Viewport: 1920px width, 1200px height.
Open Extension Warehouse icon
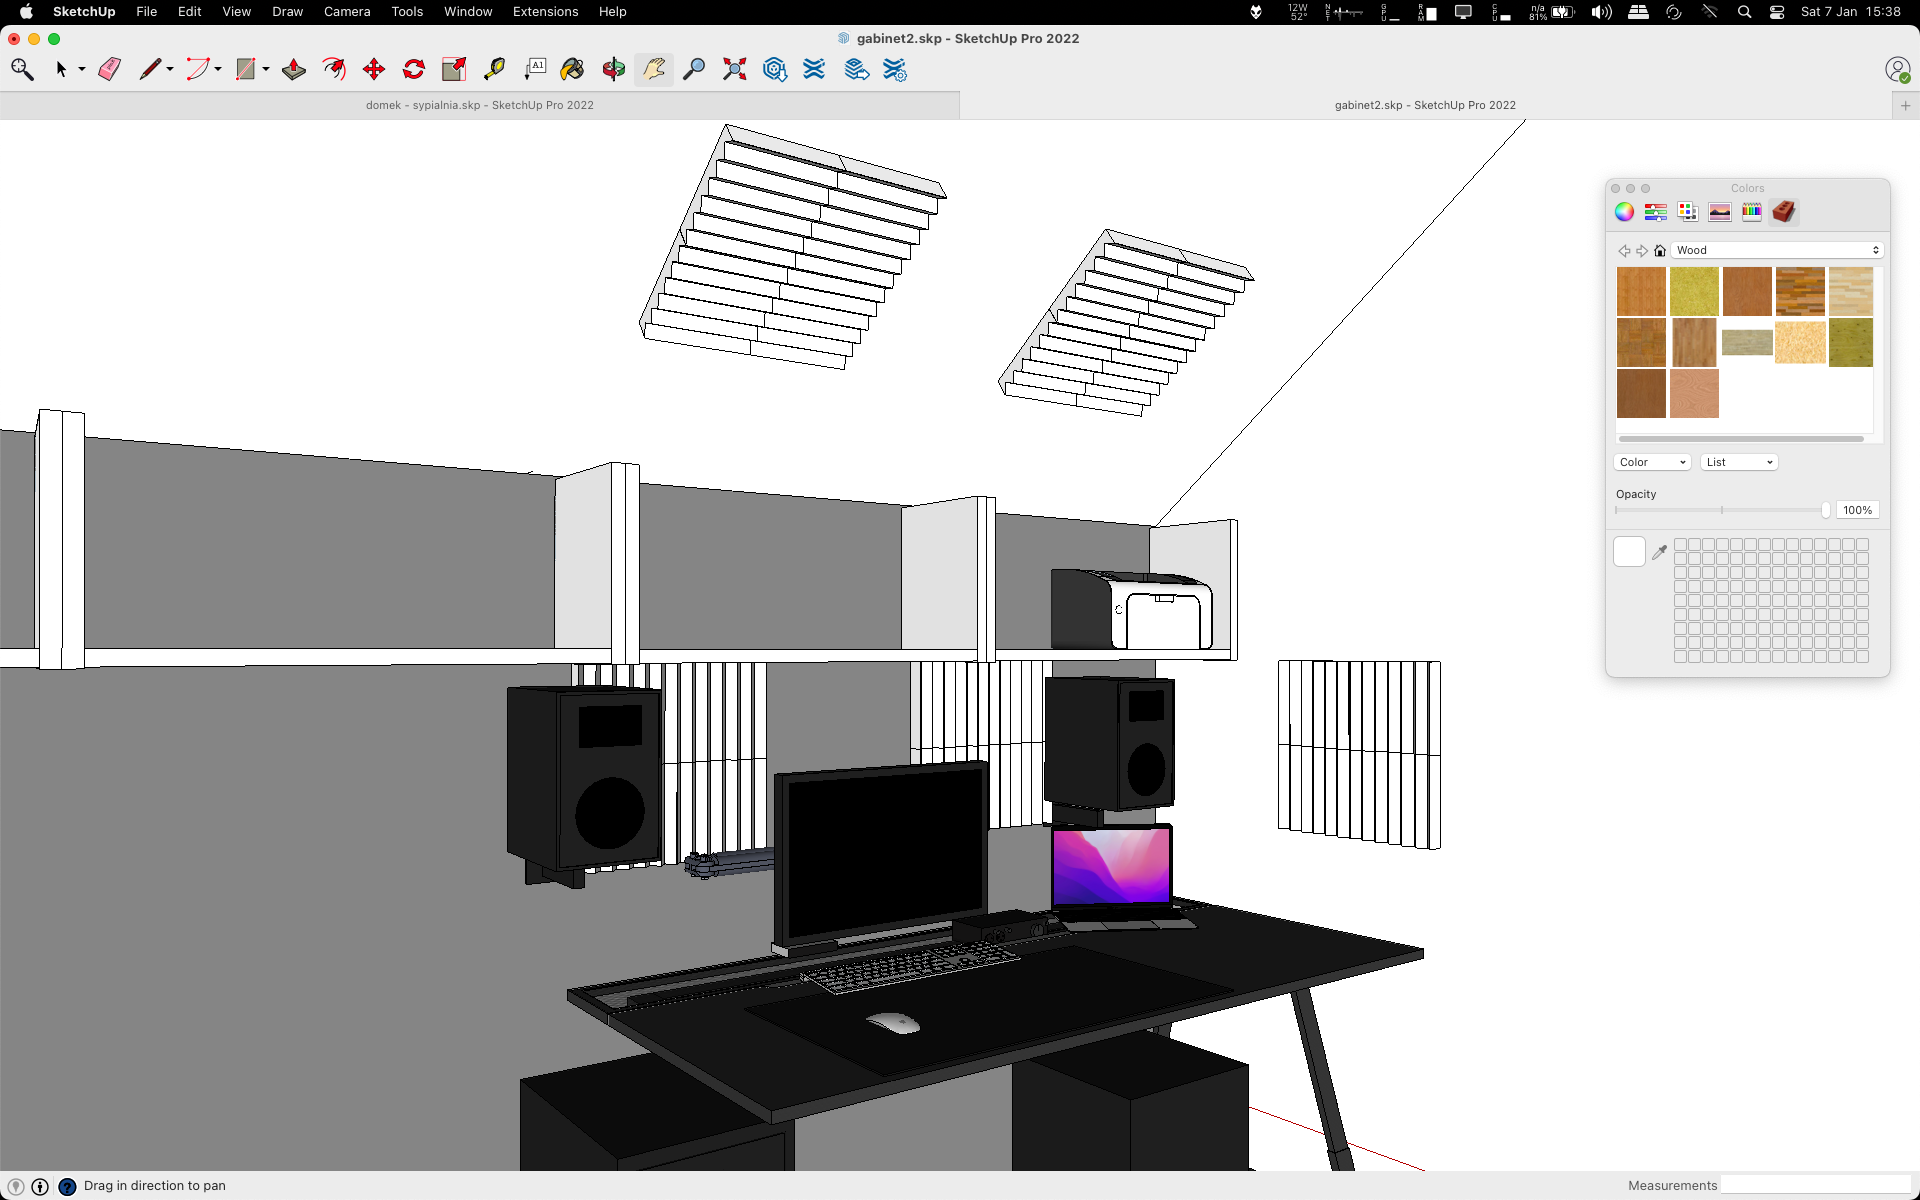pos(815,69)
